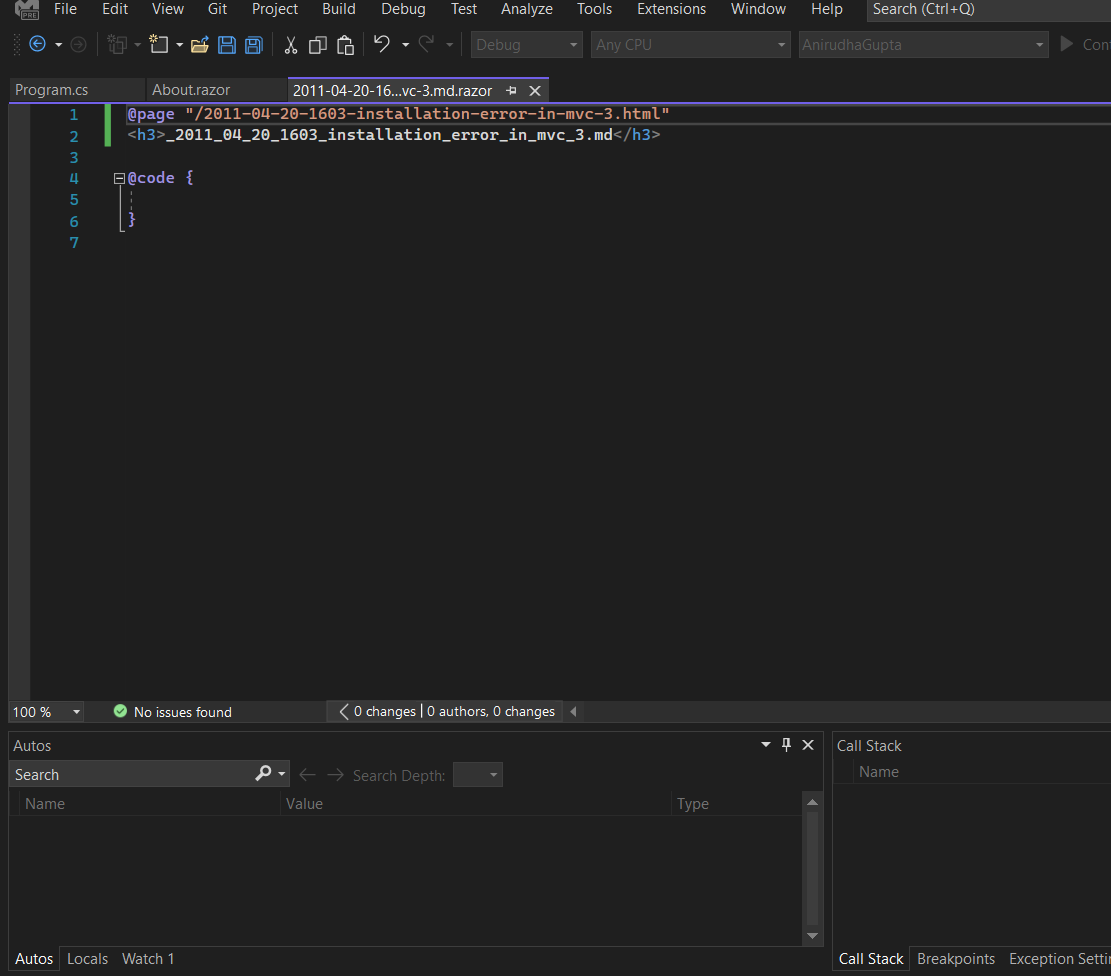Click the Save All icon
The height and width of the screenshot is (976, 1111).
pos(253,44)
